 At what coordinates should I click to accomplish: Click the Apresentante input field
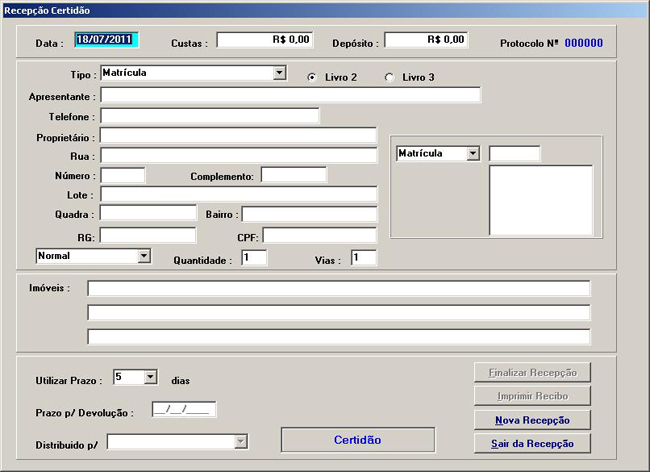[291, 95]
